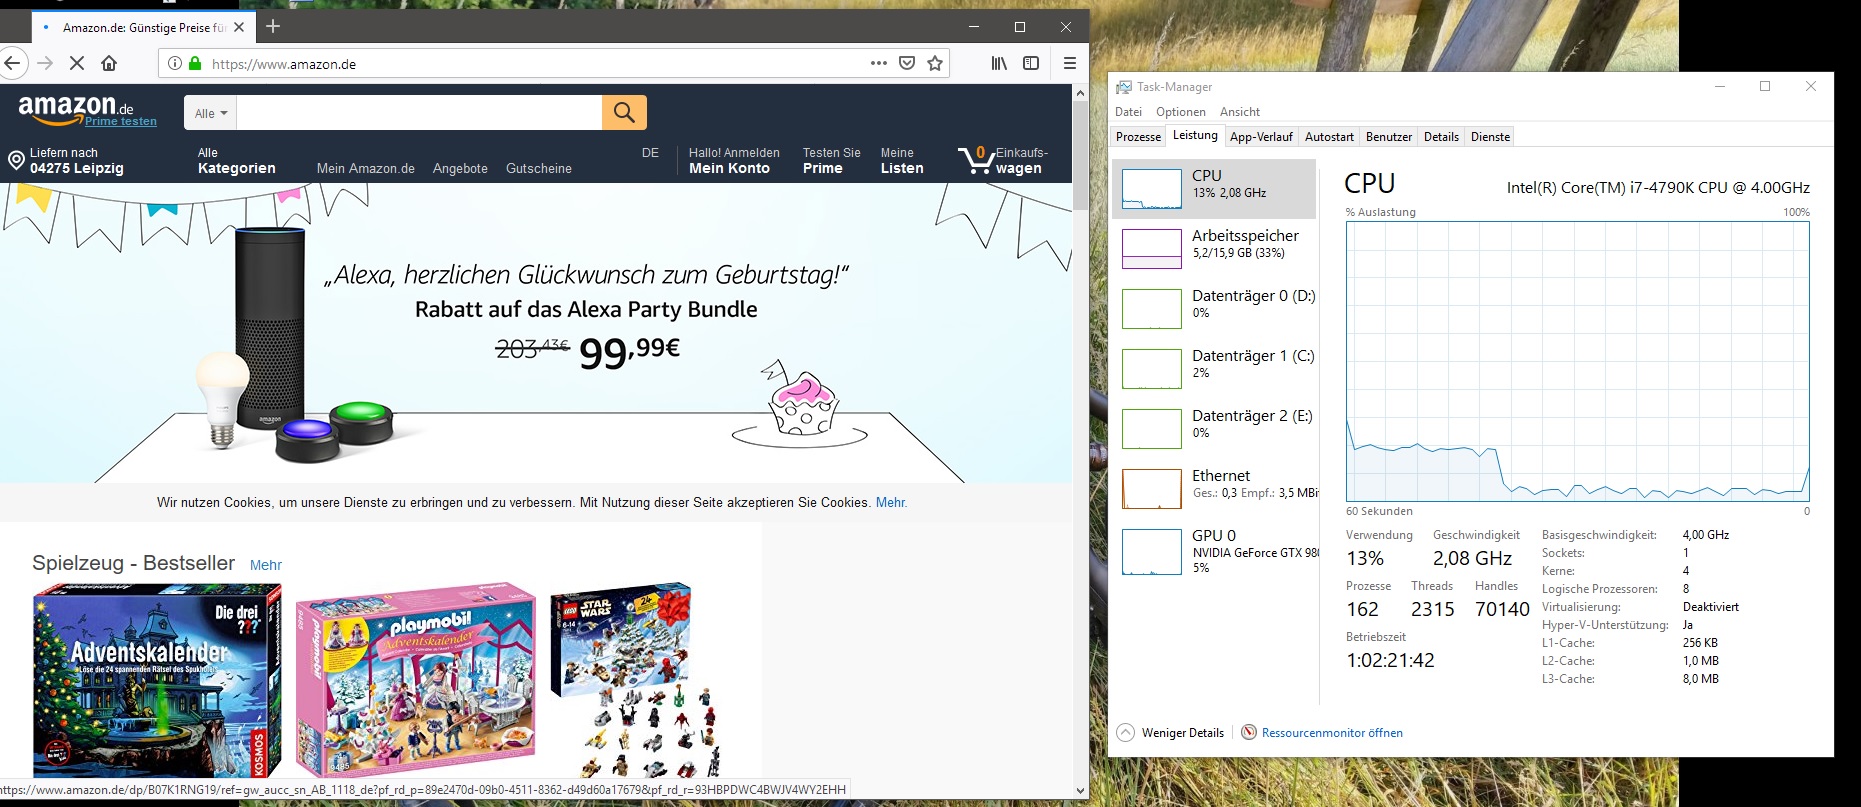Open Meine Listen dropdown
Screen dimensions: 1861x807
coord(902,161)
